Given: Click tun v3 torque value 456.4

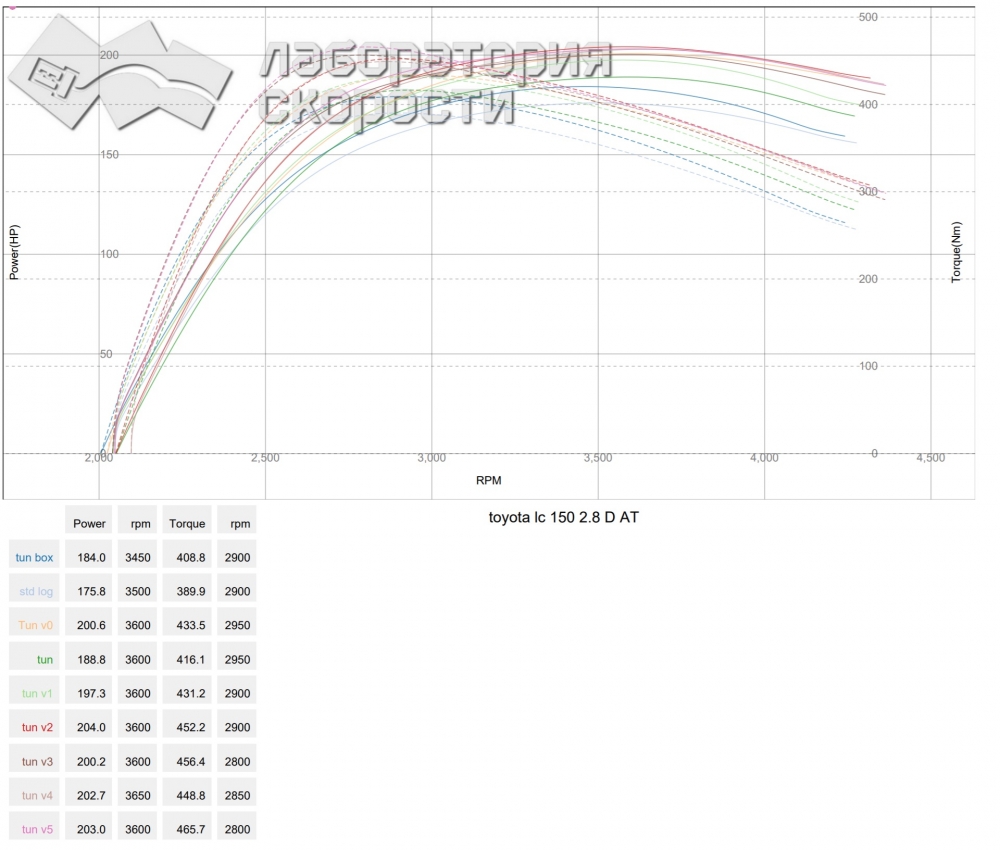Looking at the screenshot, I should [191, 761].
